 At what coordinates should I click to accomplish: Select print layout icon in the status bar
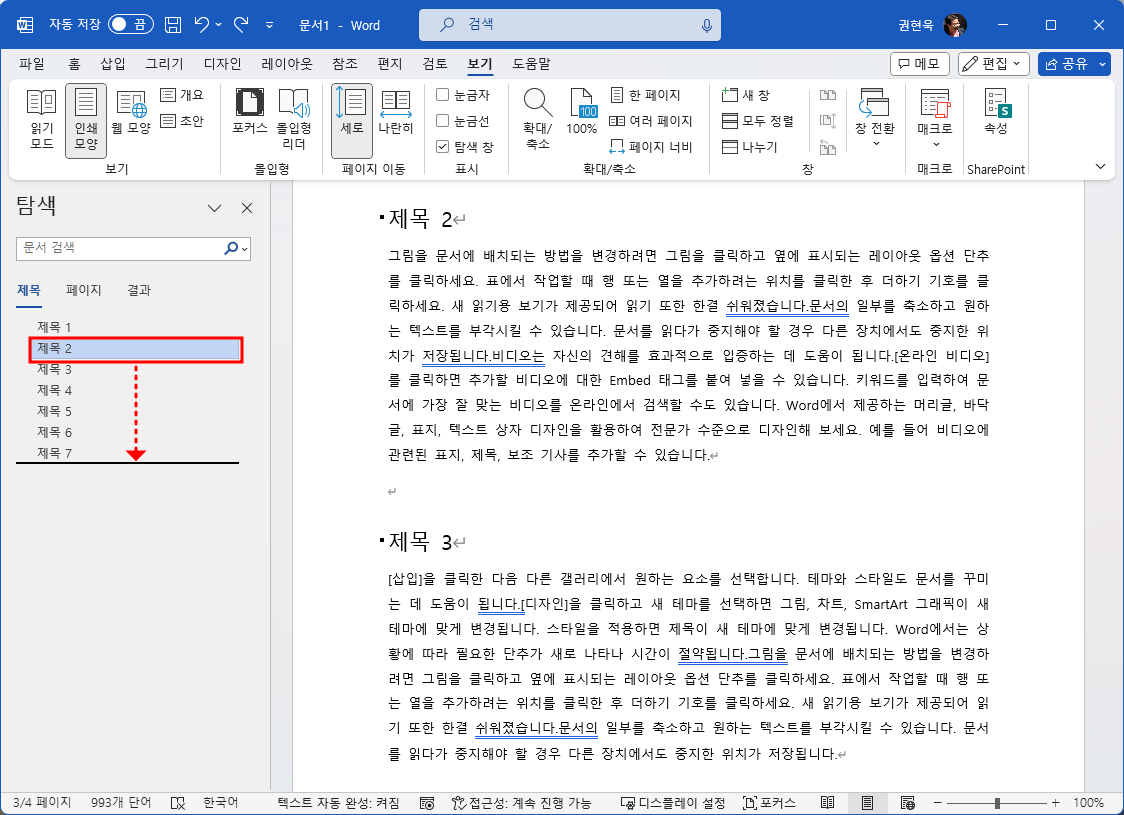click(x=867, y=804)
